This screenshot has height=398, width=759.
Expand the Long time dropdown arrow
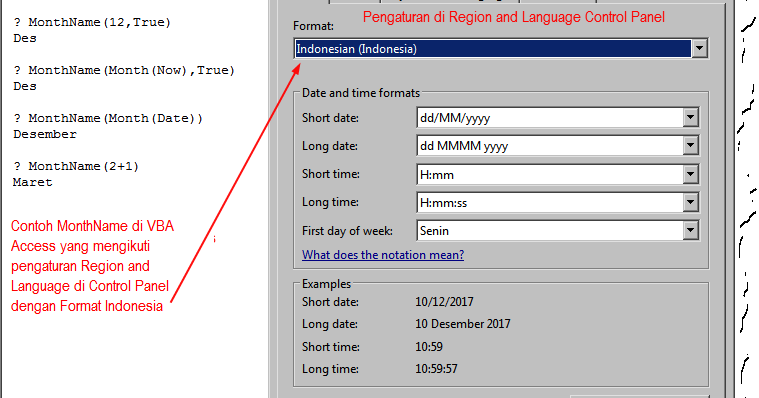(x=691, y=202)
